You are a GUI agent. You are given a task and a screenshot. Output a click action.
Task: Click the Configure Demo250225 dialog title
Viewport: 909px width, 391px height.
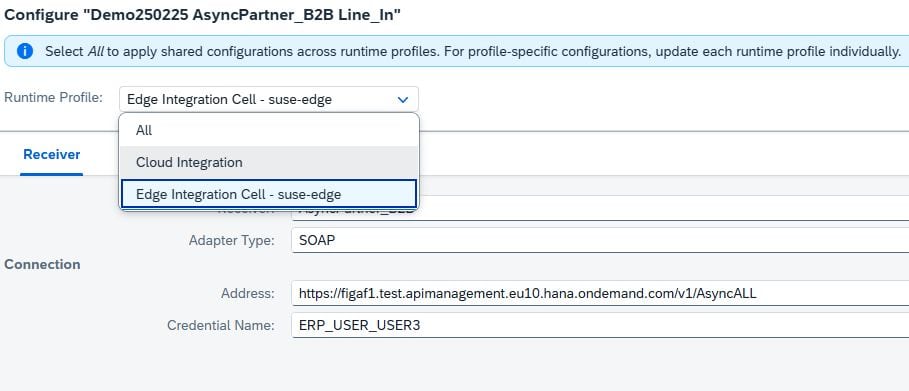tap(202, 15)
